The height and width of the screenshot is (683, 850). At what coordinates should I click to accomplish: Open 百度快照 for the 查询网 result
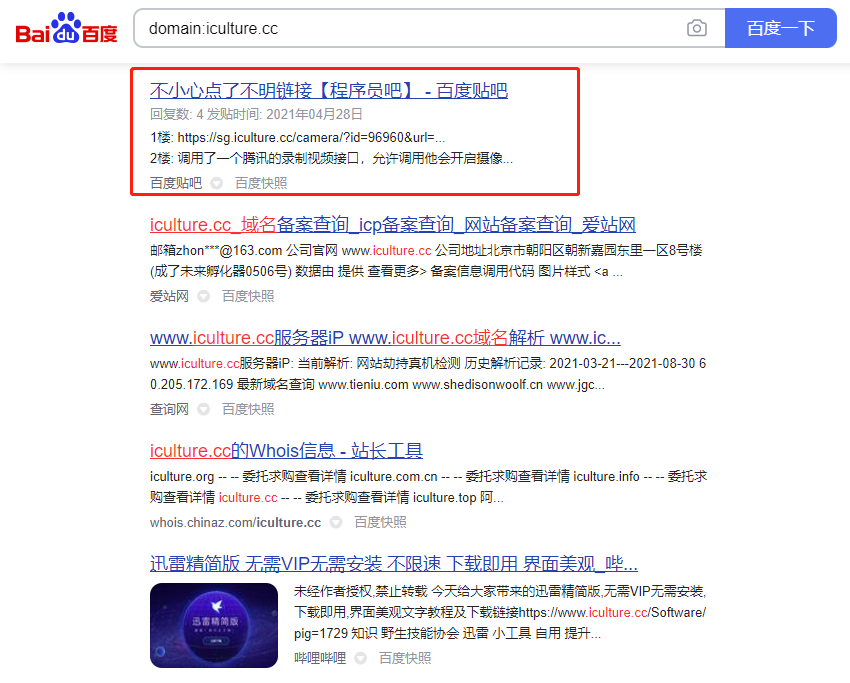coord(248,409)
